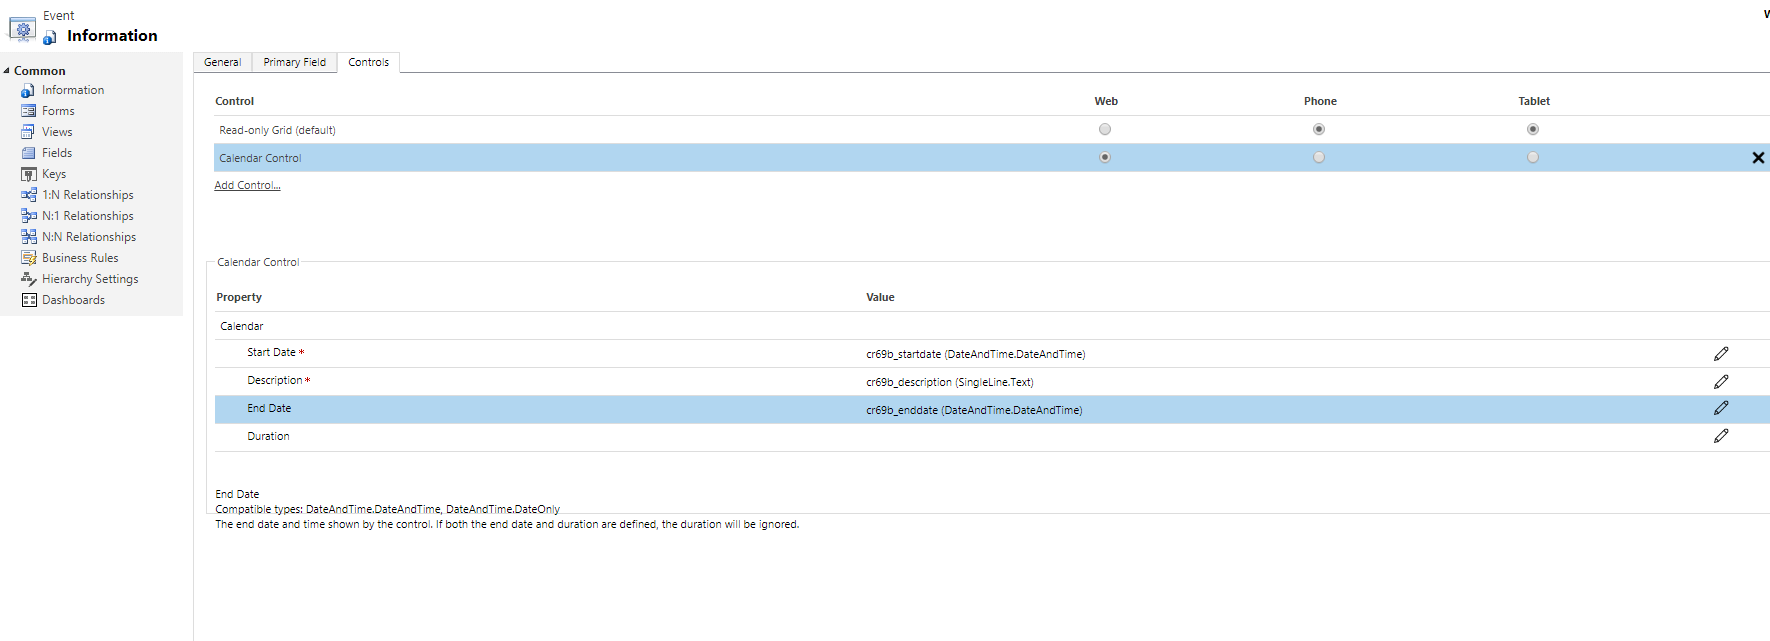
Task: Select Tablet radio for Calendar Control
Action: coord(1532,157)
